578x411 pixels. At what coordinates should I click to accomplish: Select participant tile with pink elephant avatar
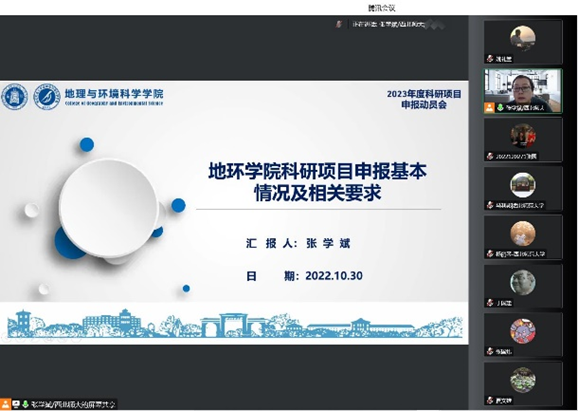tap(523, 335)
